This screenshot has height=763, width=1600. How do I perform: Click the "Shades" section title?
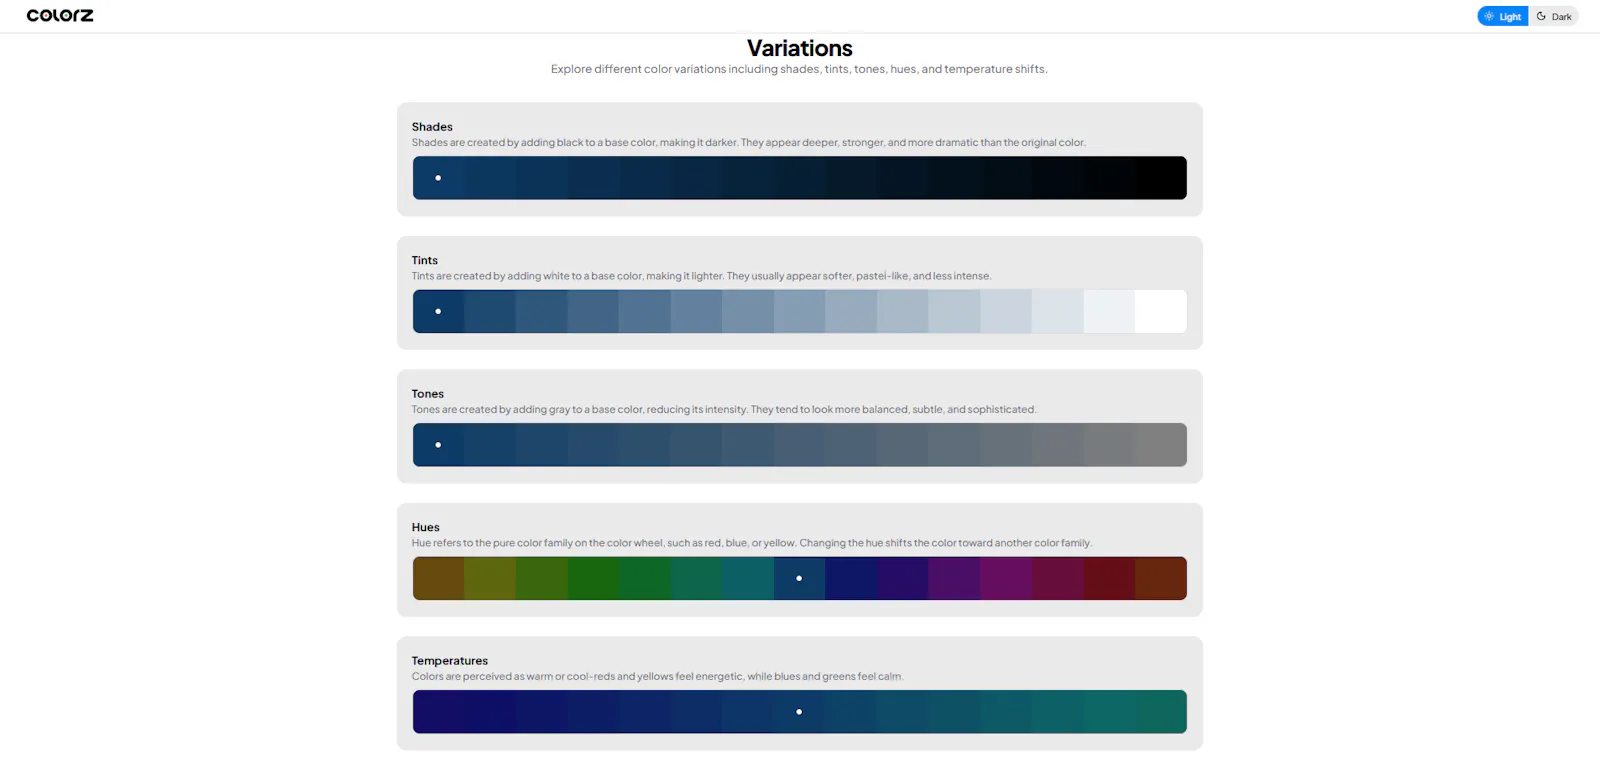coord(432,127)
